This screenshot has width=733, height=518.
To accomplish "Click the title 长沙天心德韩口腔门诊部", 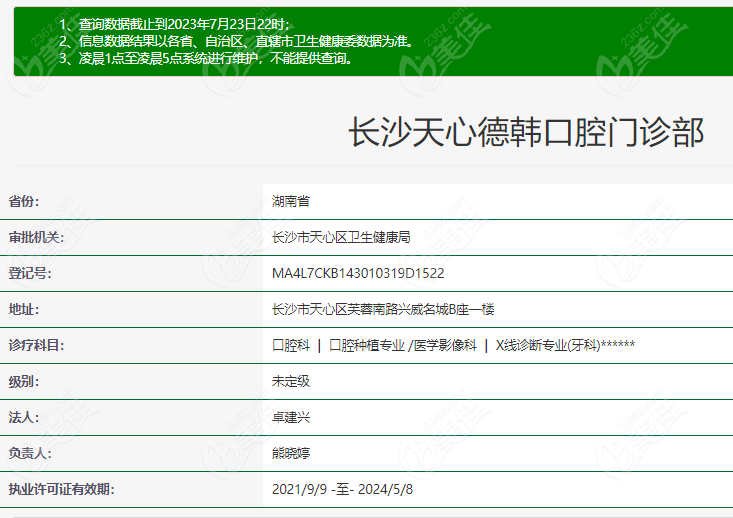I will (525, 133).
